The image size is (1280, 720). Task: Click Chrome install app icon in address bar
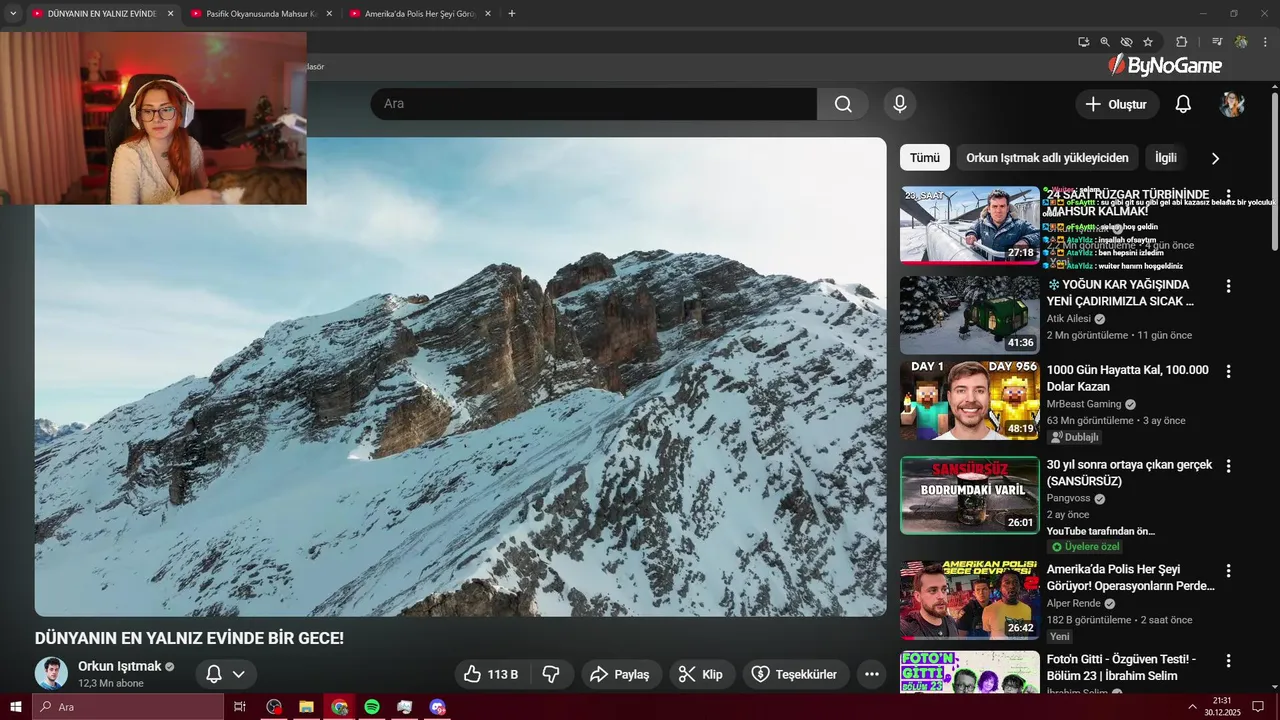click(x=1083, y=42)
